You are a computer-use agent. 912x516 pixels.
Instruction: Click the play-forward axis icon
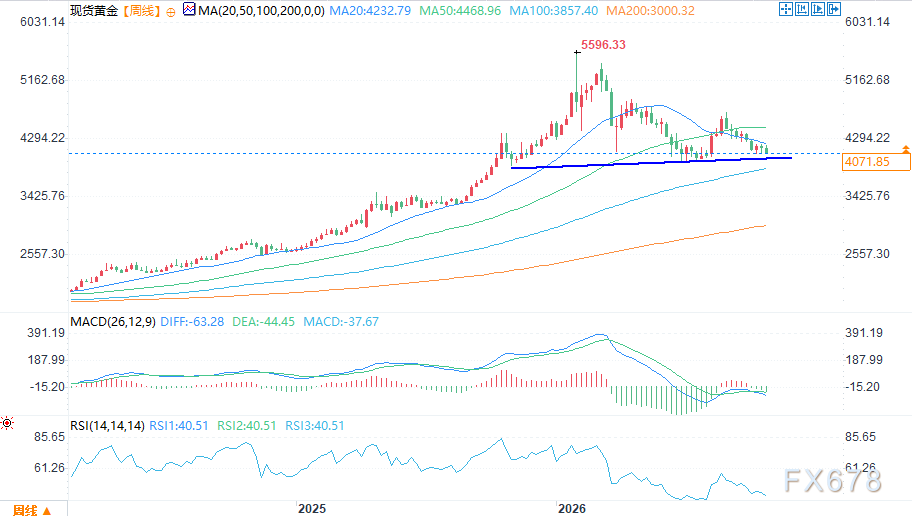pos(818,9)
